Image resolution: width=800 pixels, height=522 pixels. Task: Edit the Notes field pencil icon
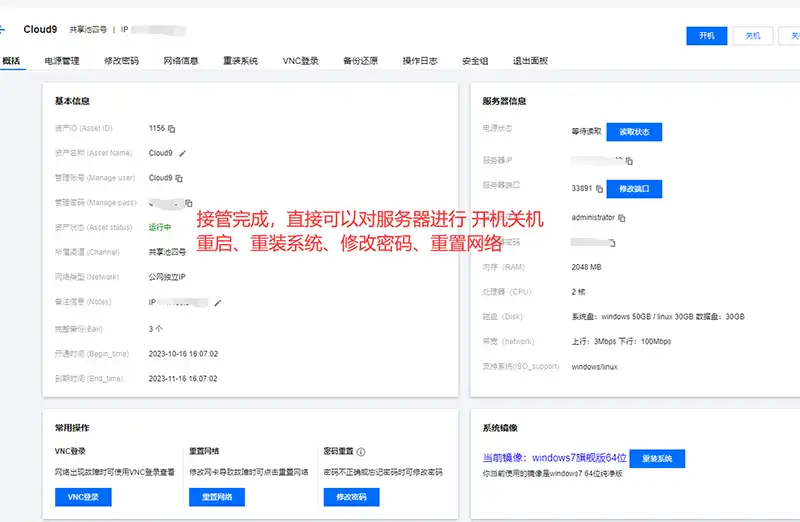218,302
